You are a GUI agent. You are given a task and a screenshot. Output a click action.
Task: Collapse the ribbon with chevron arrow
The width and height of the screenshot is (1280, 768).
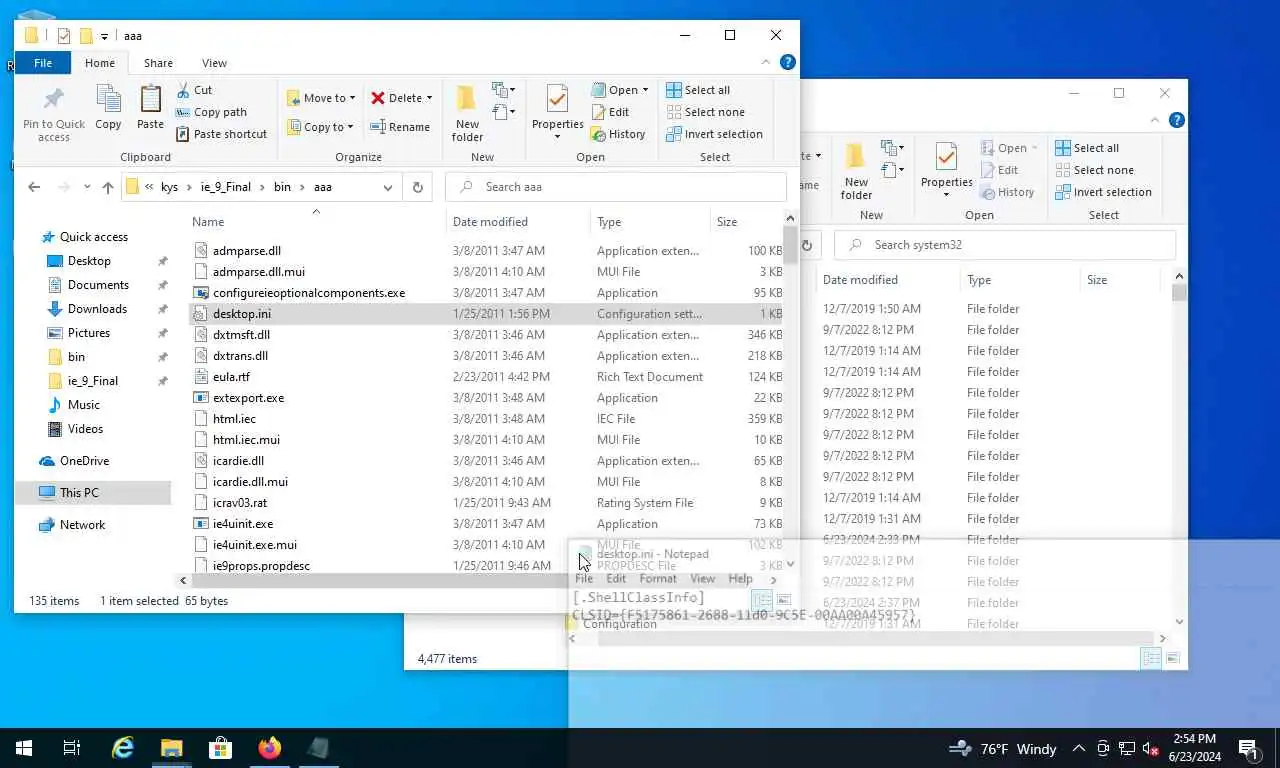point(768,62)
